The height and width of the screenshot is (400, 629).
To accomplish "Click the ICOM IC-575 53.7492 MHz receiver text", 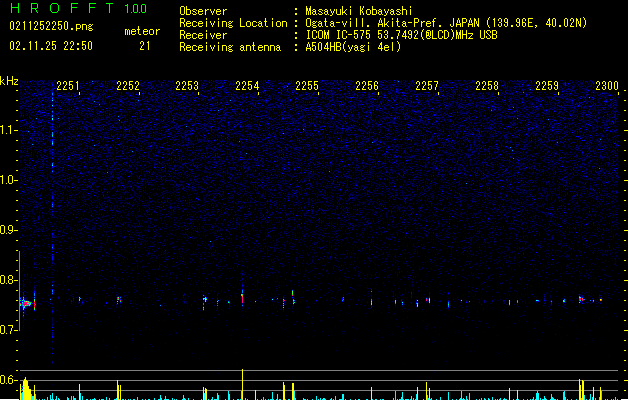I will [402, 35].
